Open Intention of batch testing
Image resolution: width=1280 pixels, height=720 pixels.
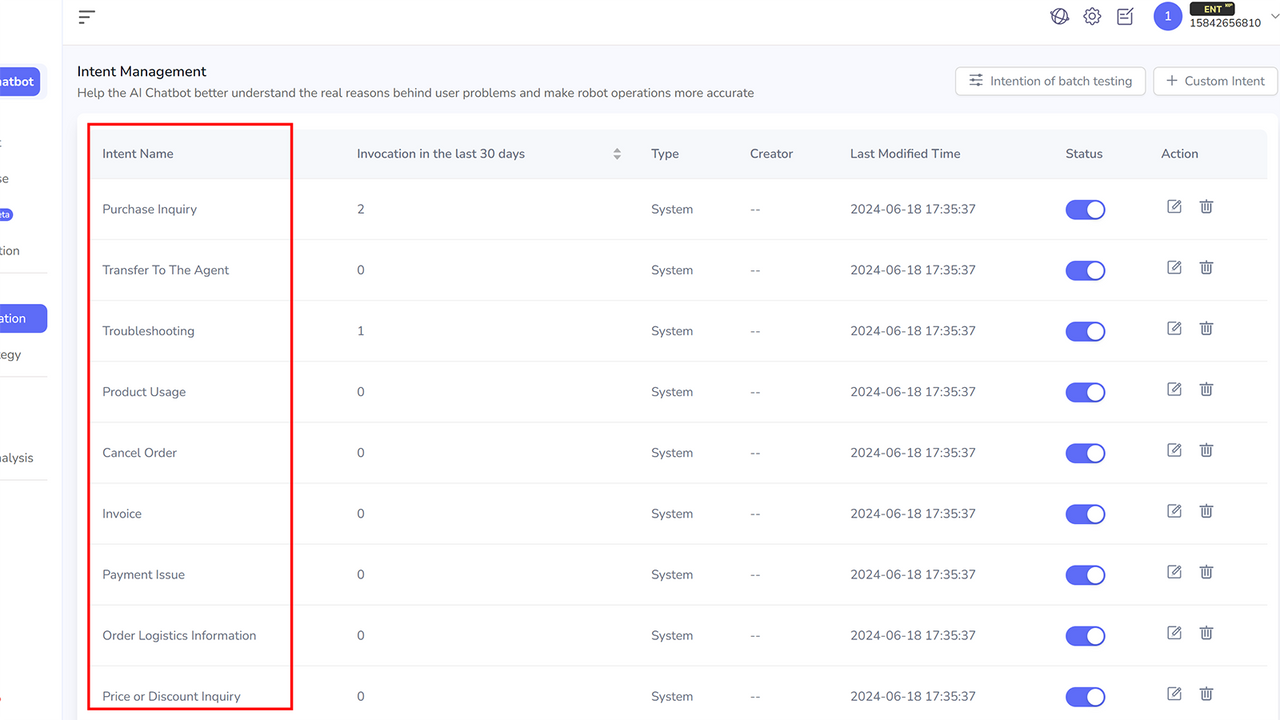[x=1050, y=81]
